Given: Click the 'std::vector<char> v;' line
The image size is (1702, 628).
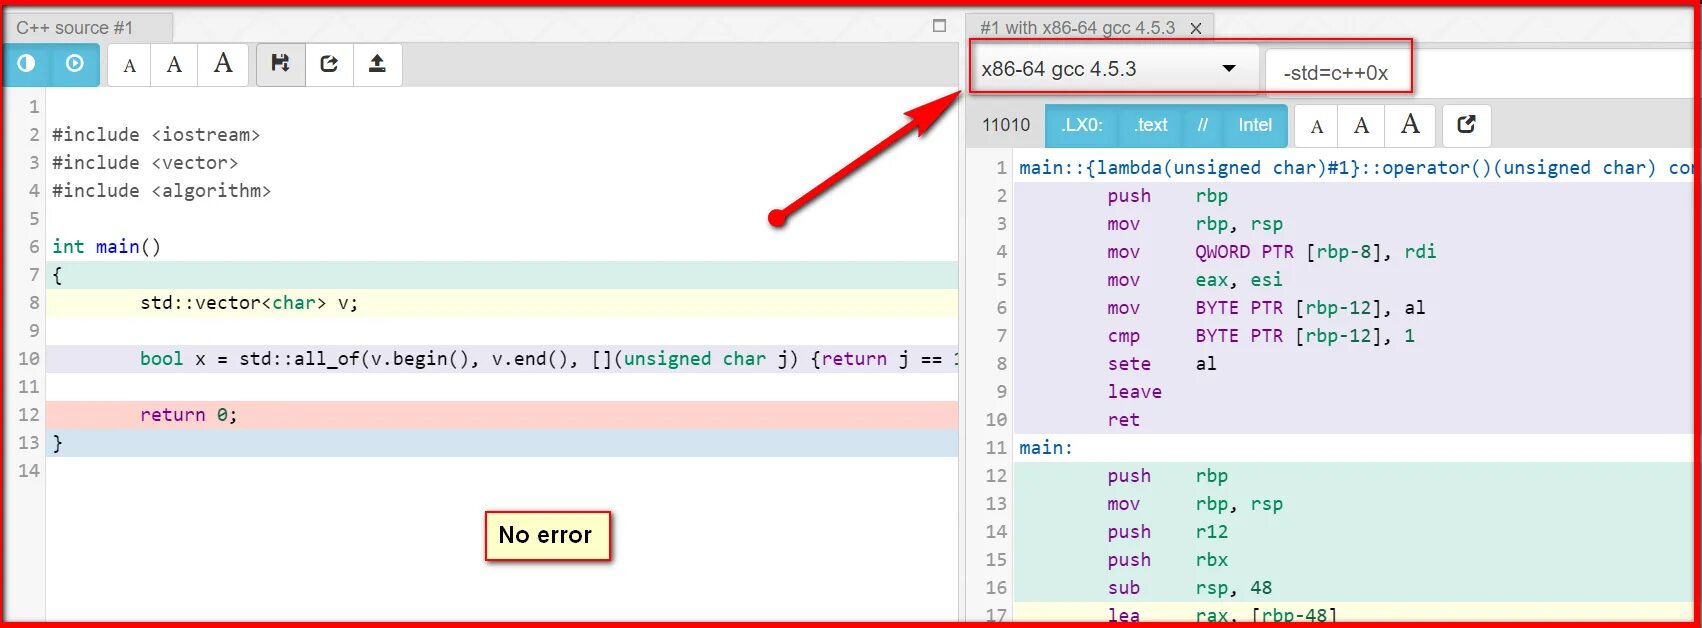Looking at the screenshot, I should [x=249, y=302].
